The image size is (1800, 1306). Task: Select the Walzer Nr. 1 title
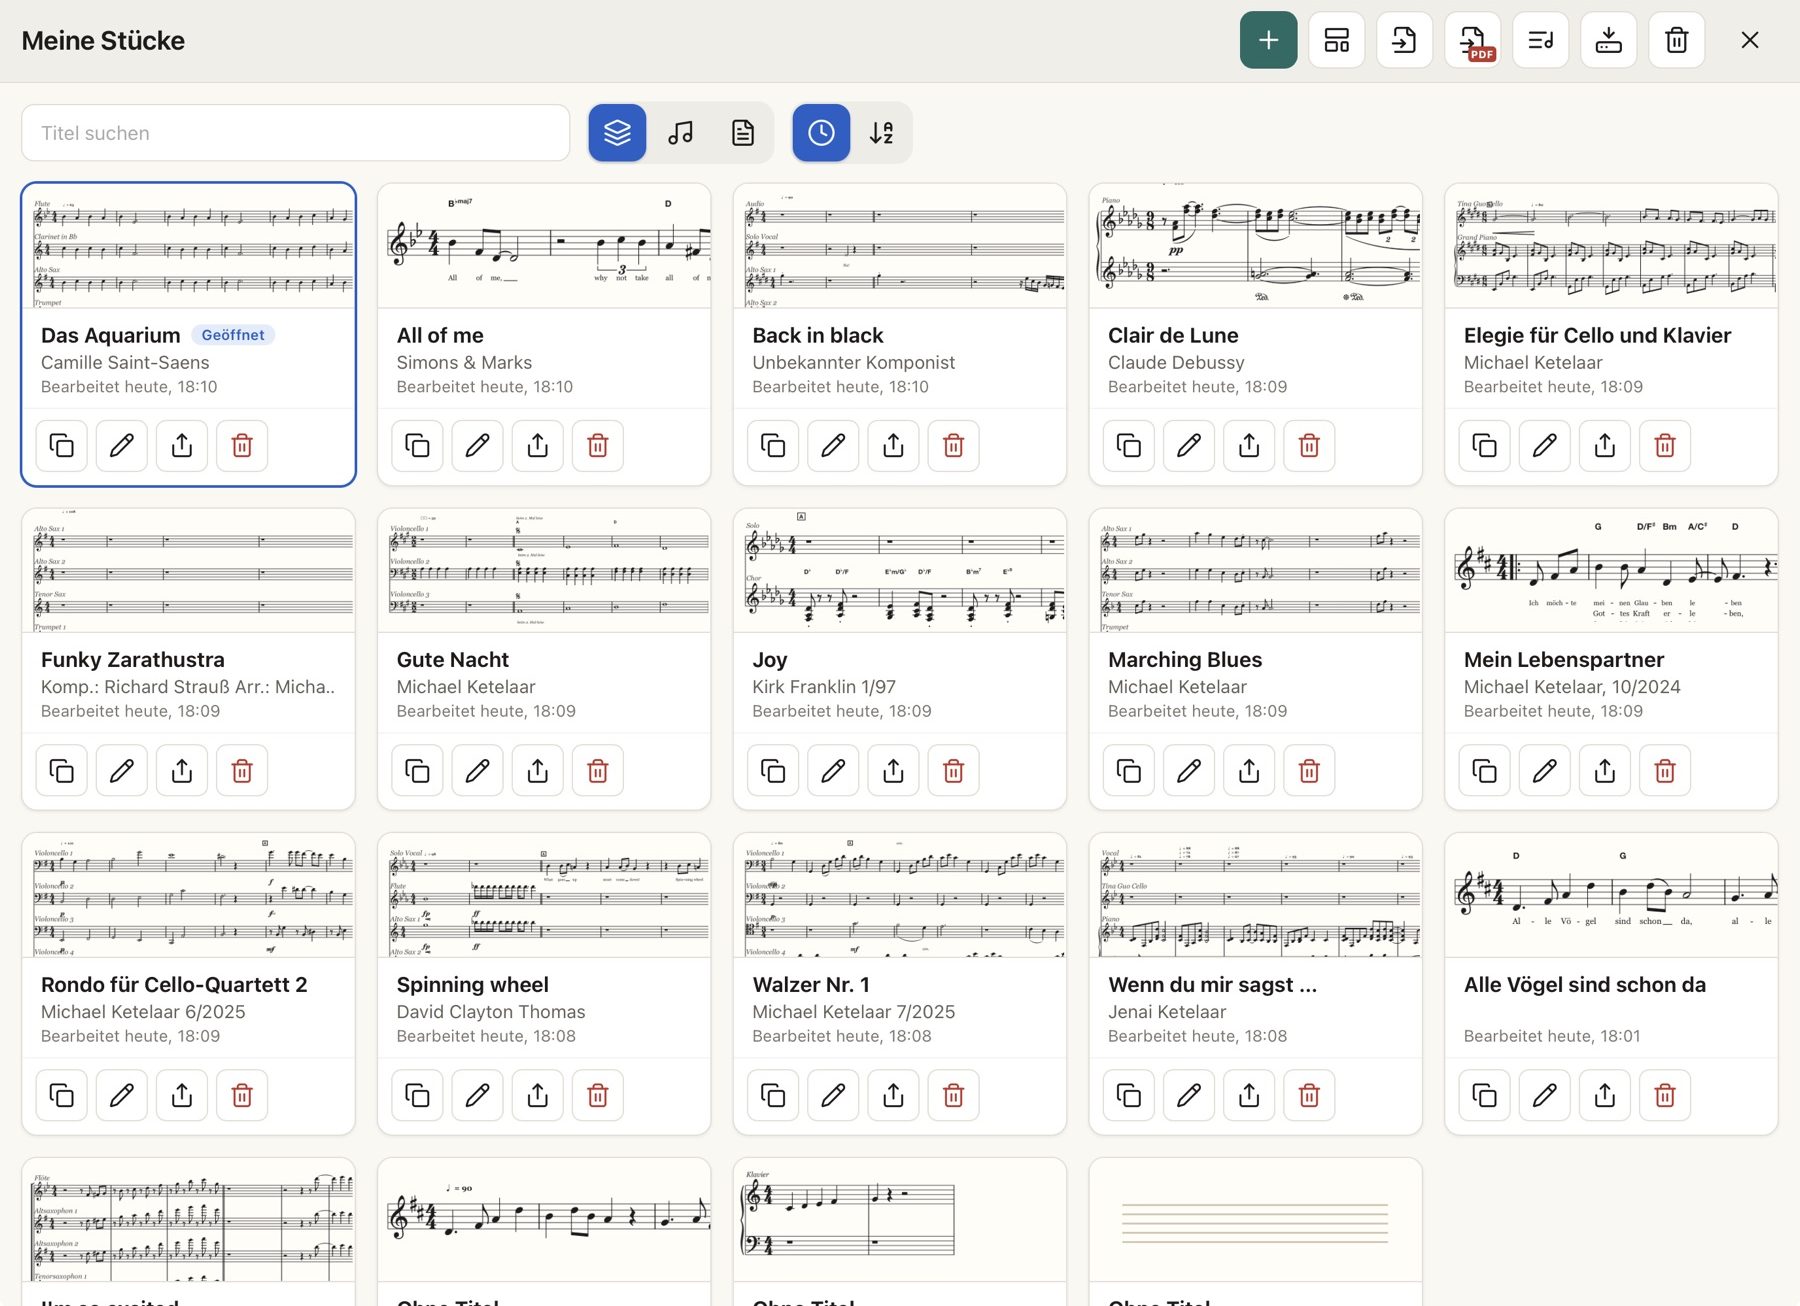tap(810, 984)
